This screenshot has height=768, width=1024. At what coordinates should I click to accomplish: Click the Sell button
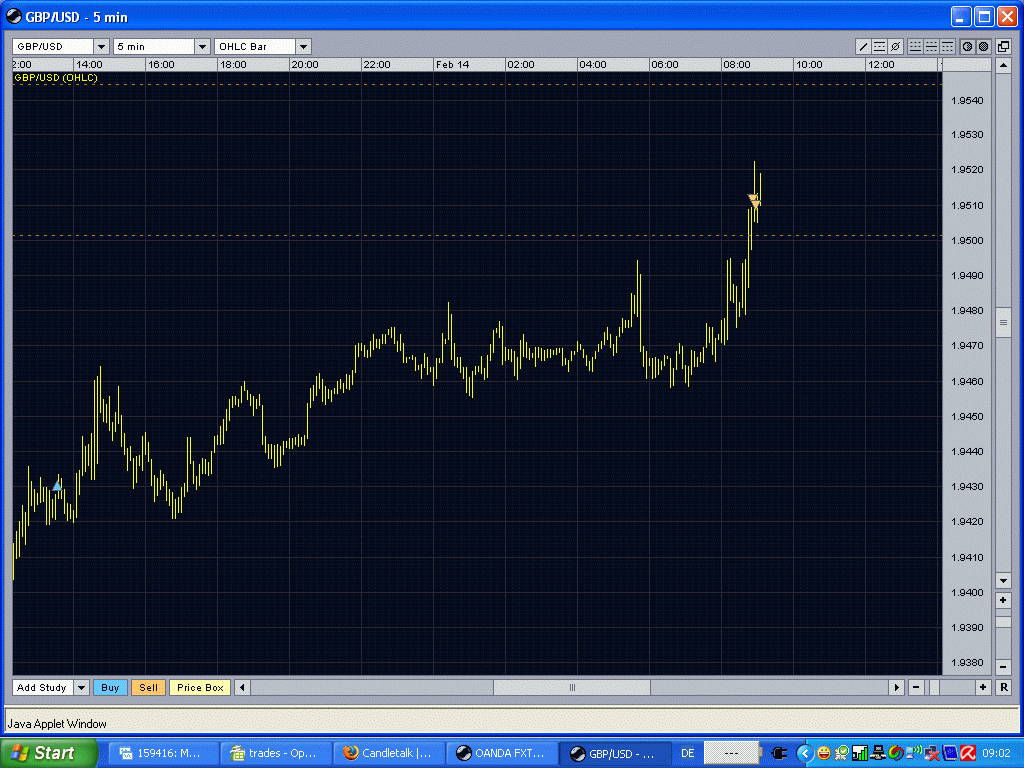coord(148,687)
